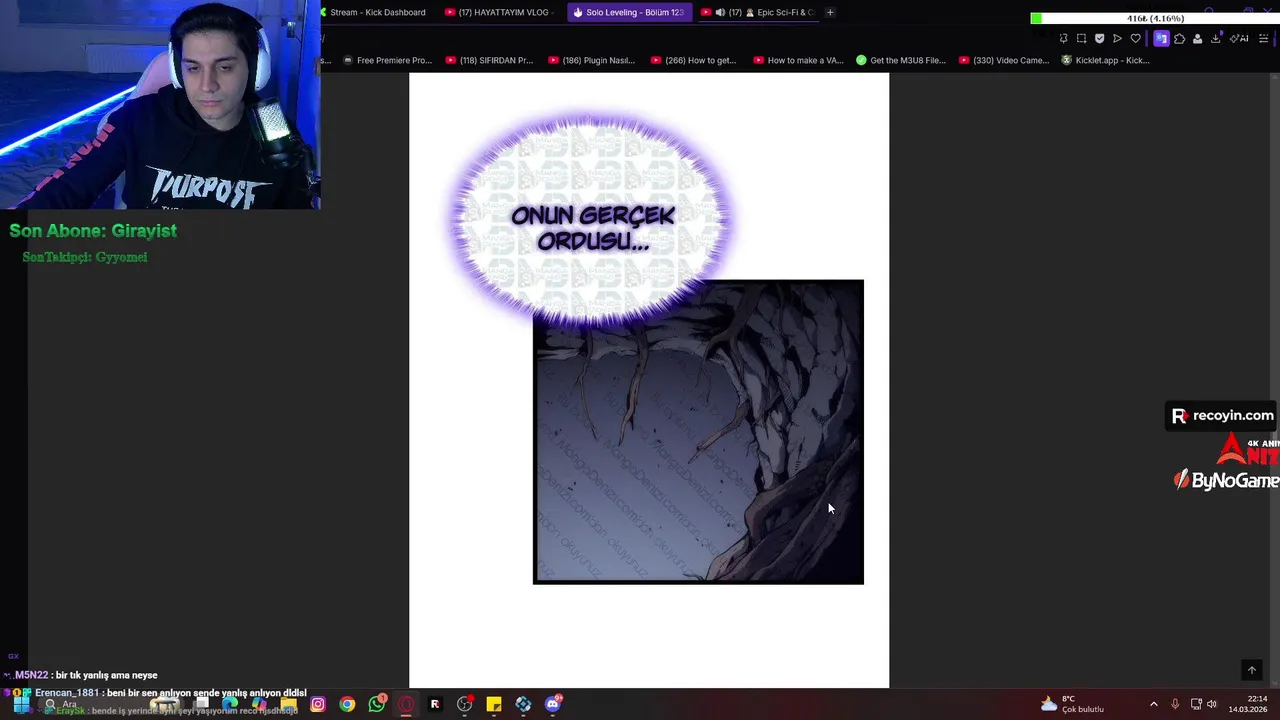Click the ByNoGame sponsor logo
The image size is (1280, 720).
point(1227,481)
